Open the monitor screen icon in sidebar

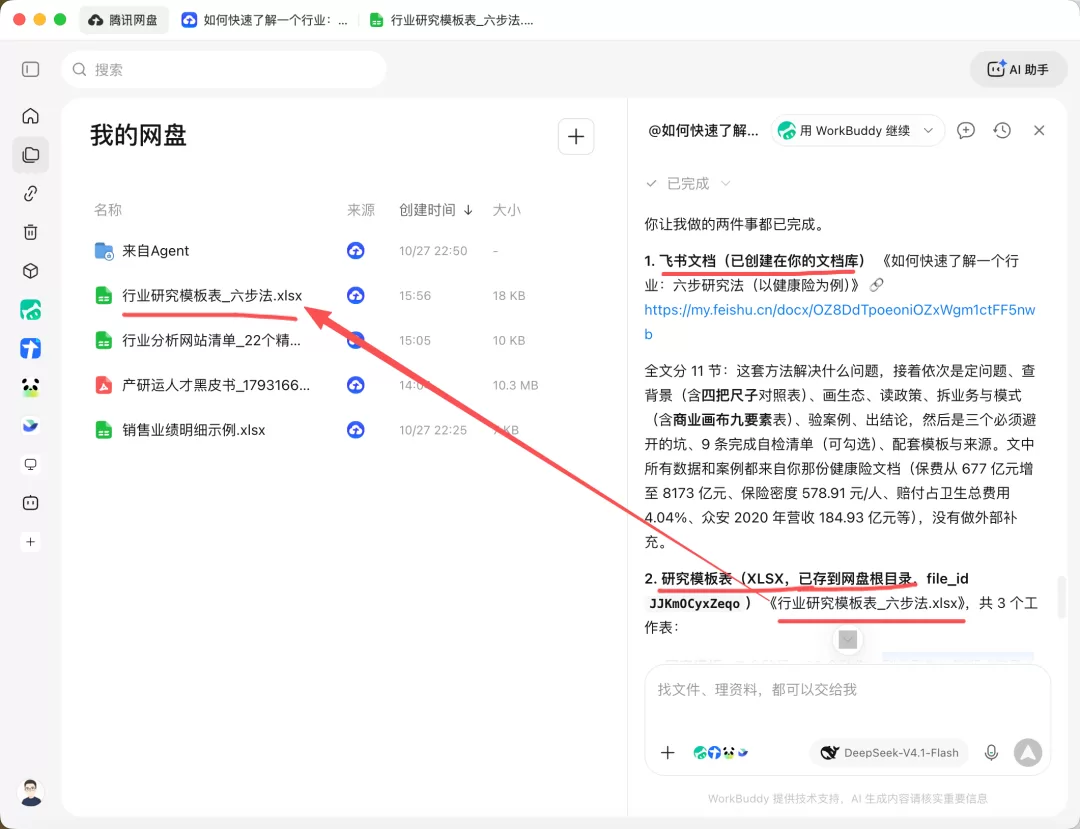tap(30, 464)
